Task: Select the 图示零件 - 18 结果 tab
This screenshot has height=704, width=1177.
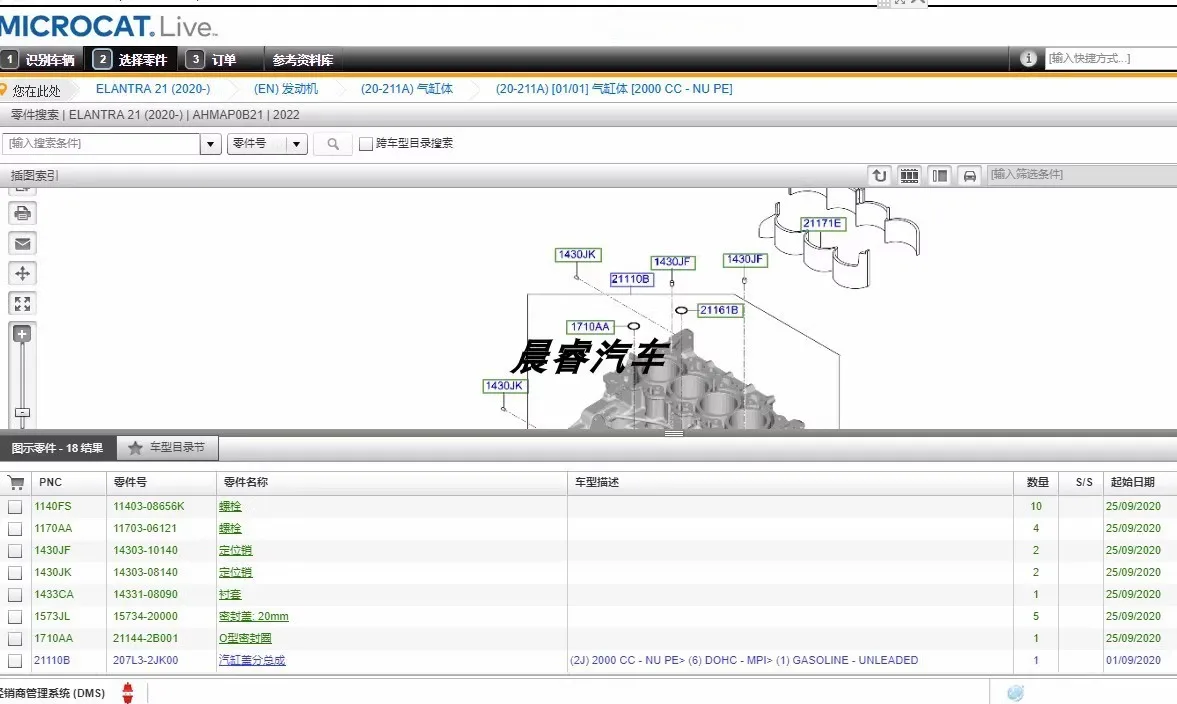Action: point(58,448)
